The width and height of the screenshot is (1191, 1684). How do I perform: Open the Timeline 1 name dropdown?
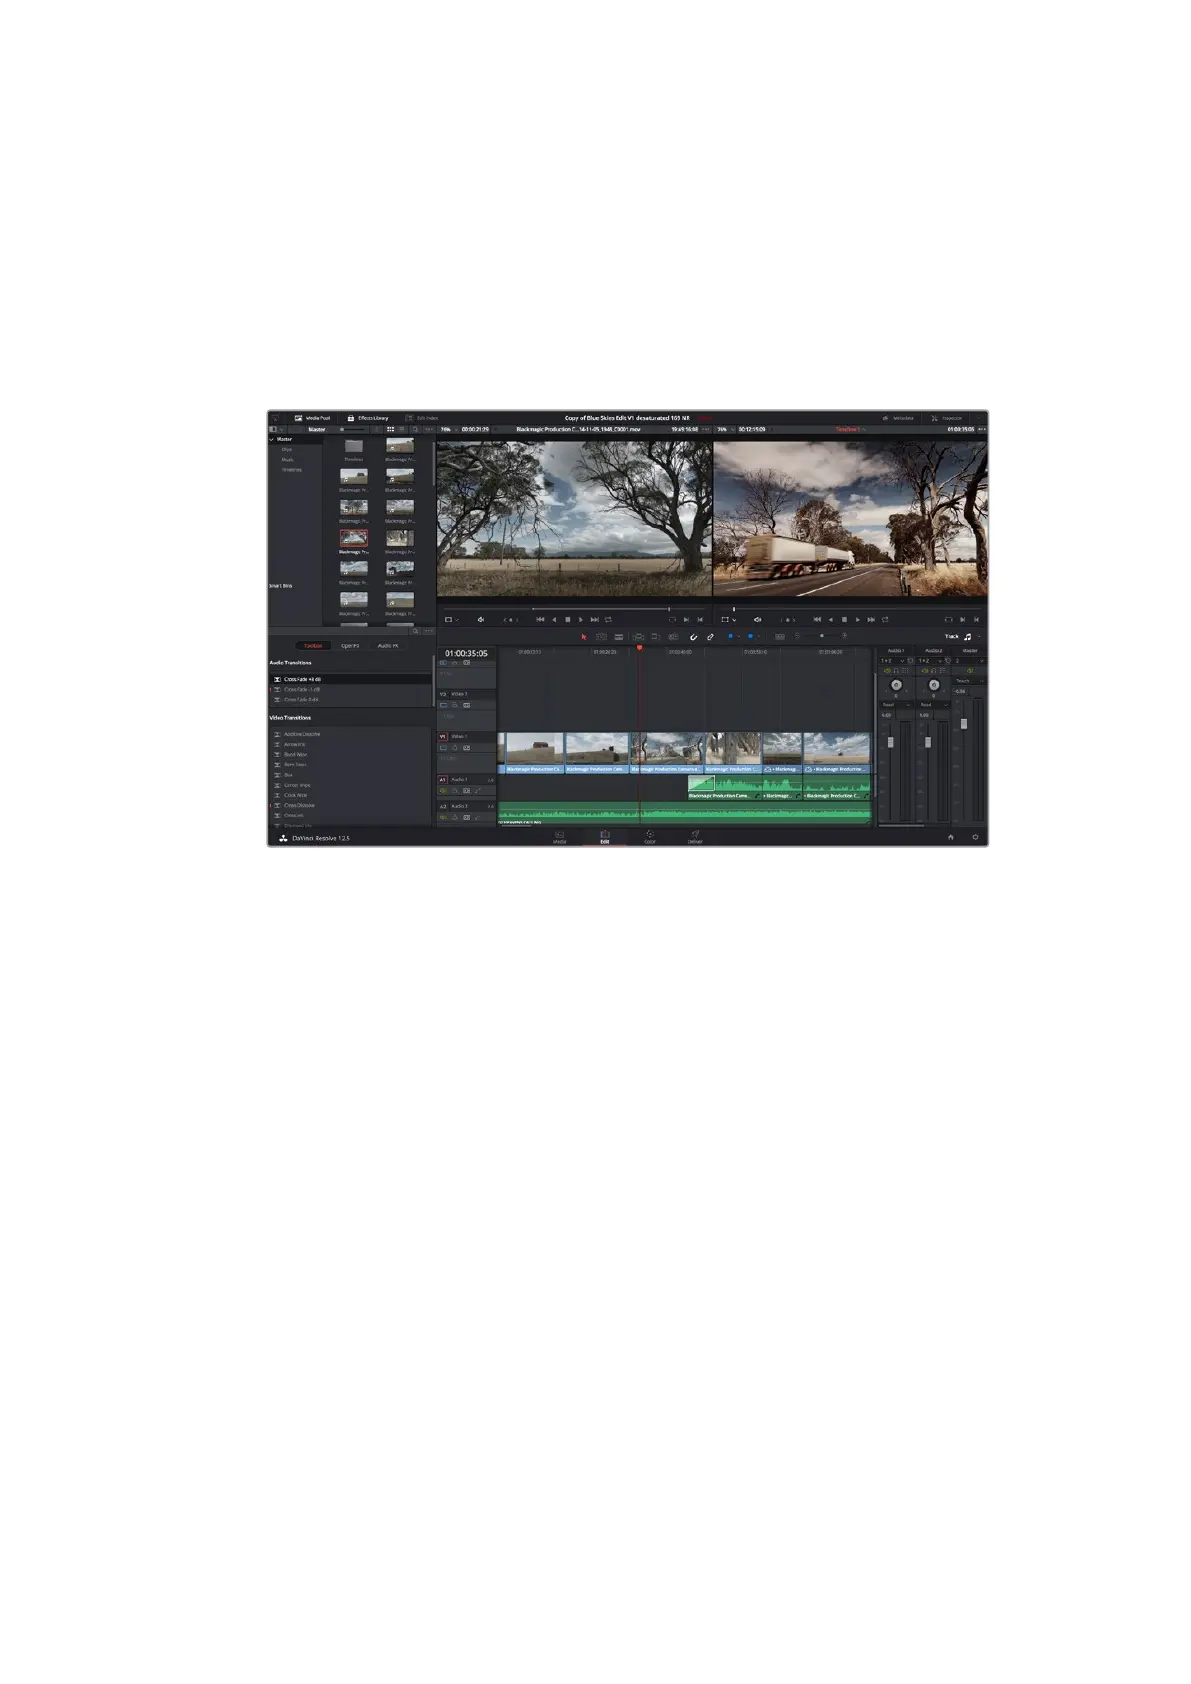pos(850,429)
